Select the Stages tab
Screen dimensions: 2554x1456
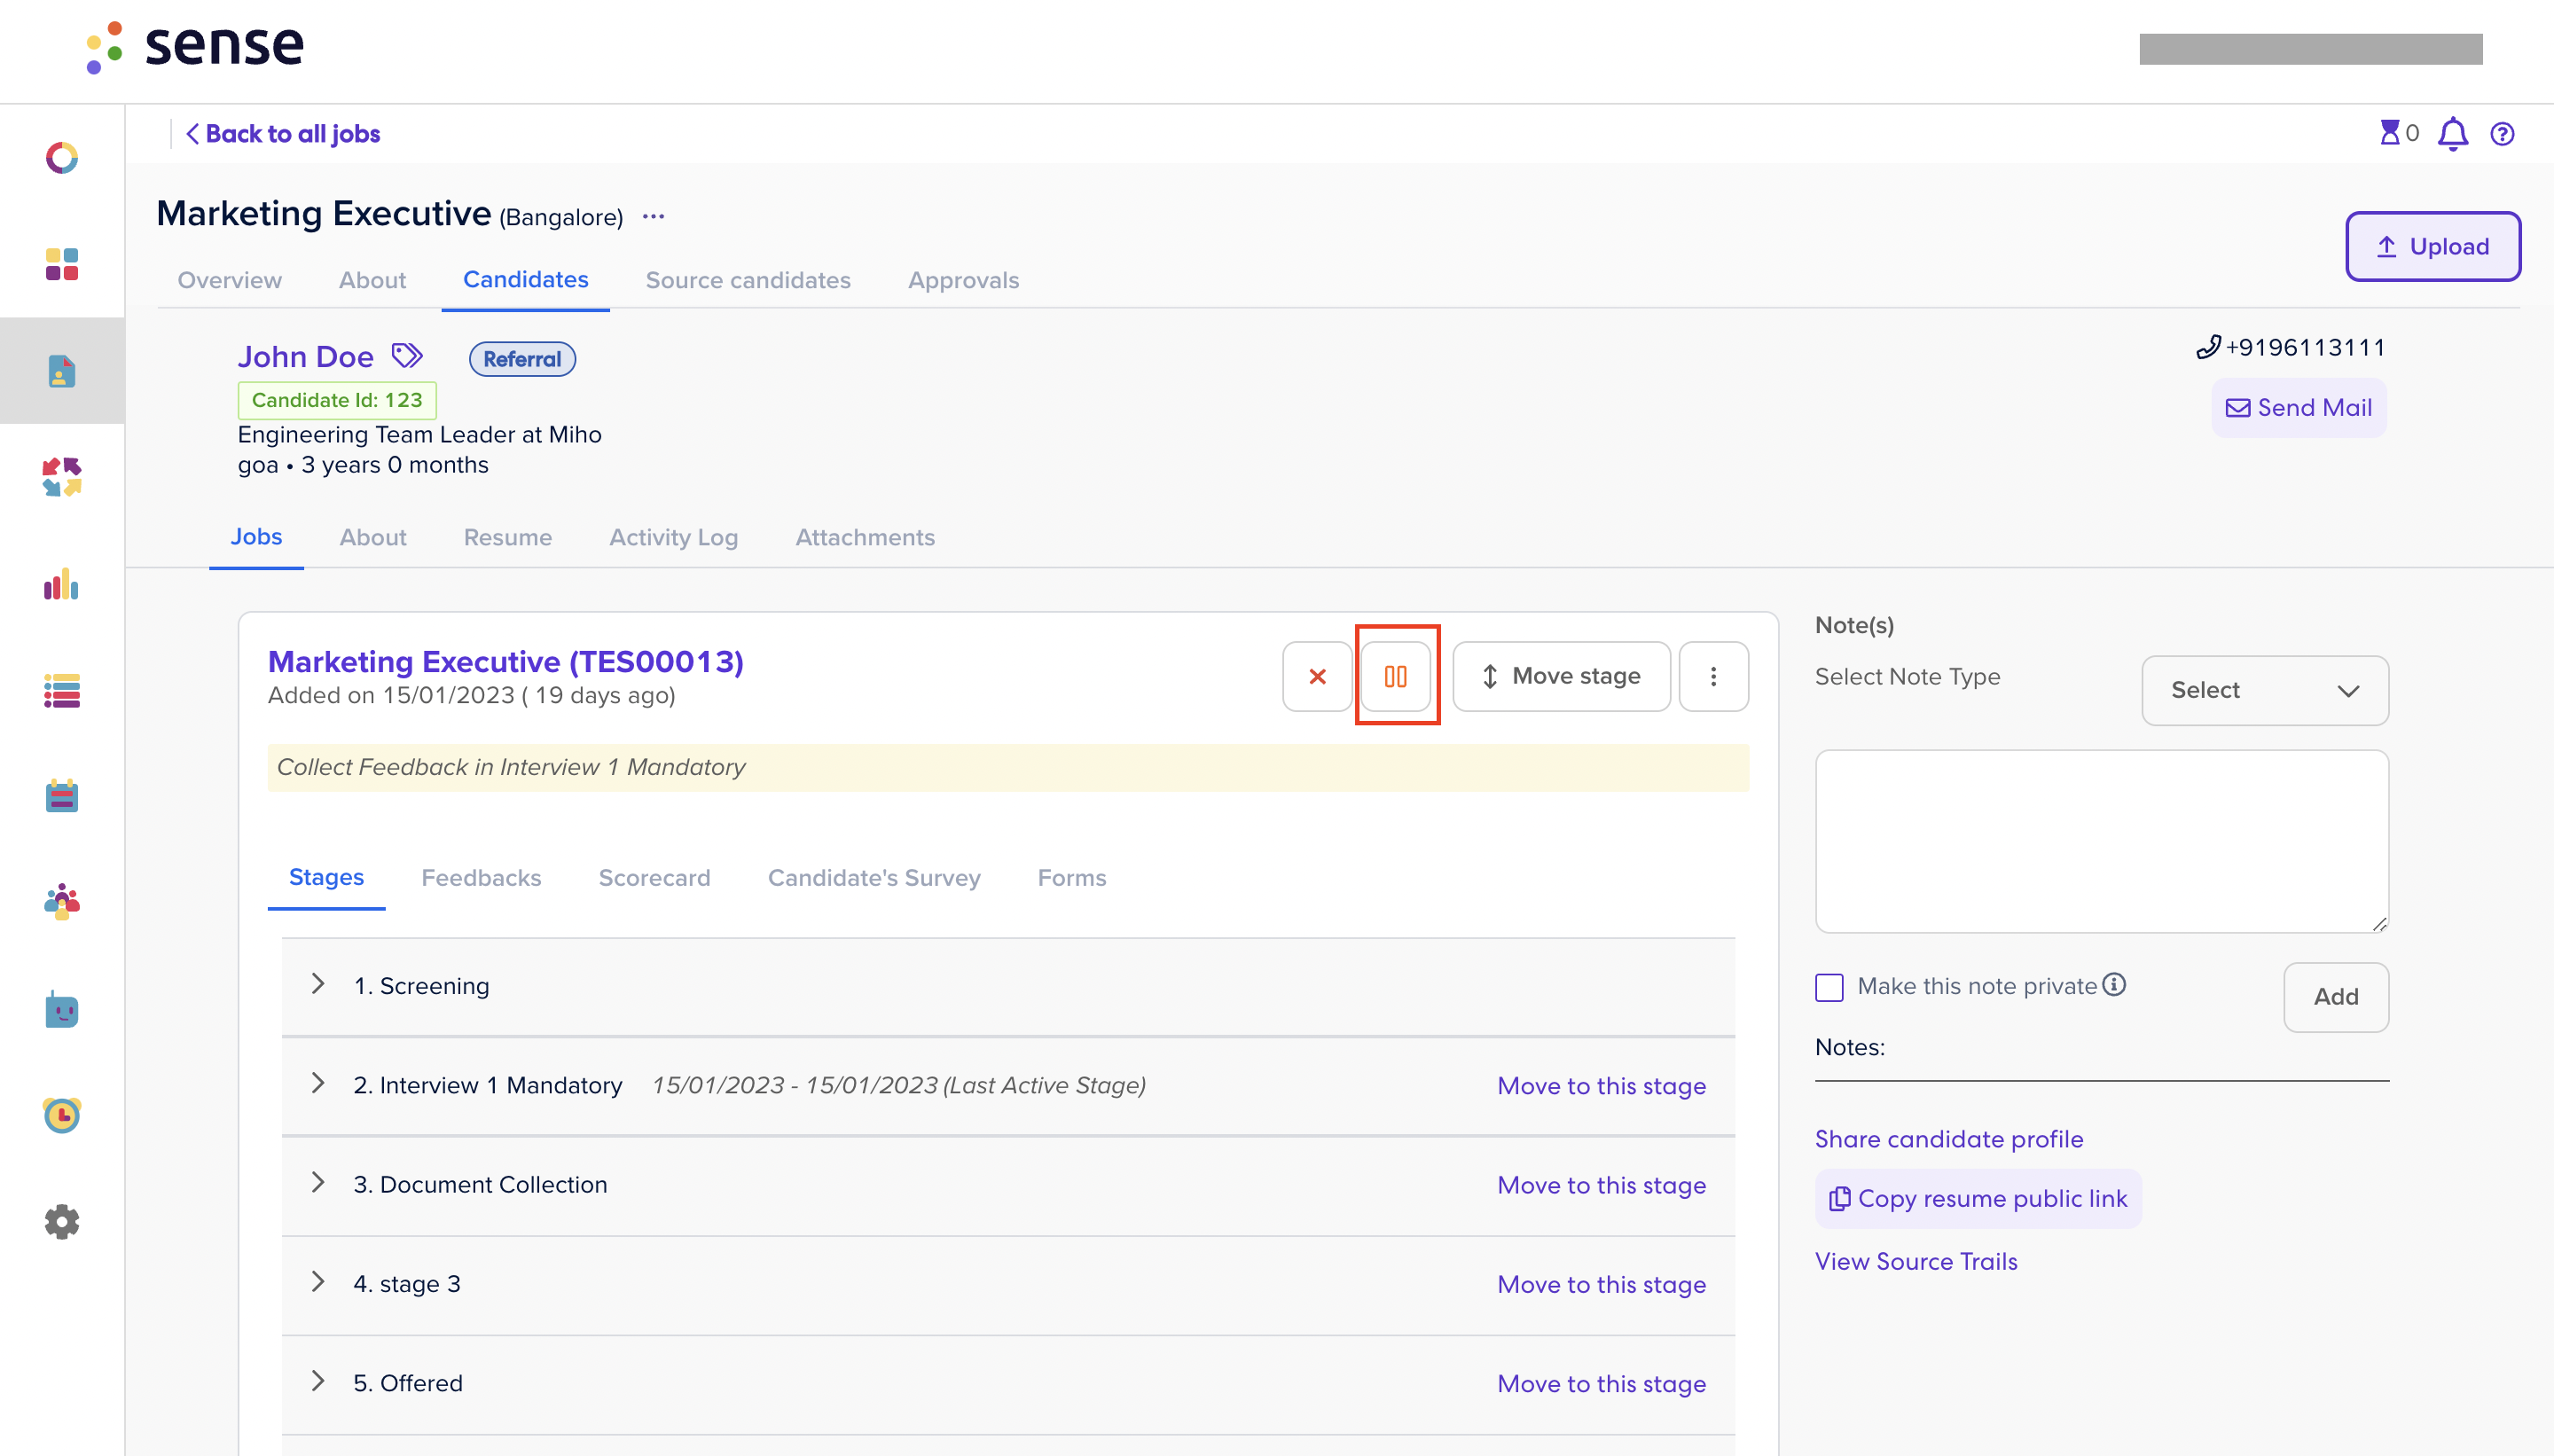(x=326, y=877)
